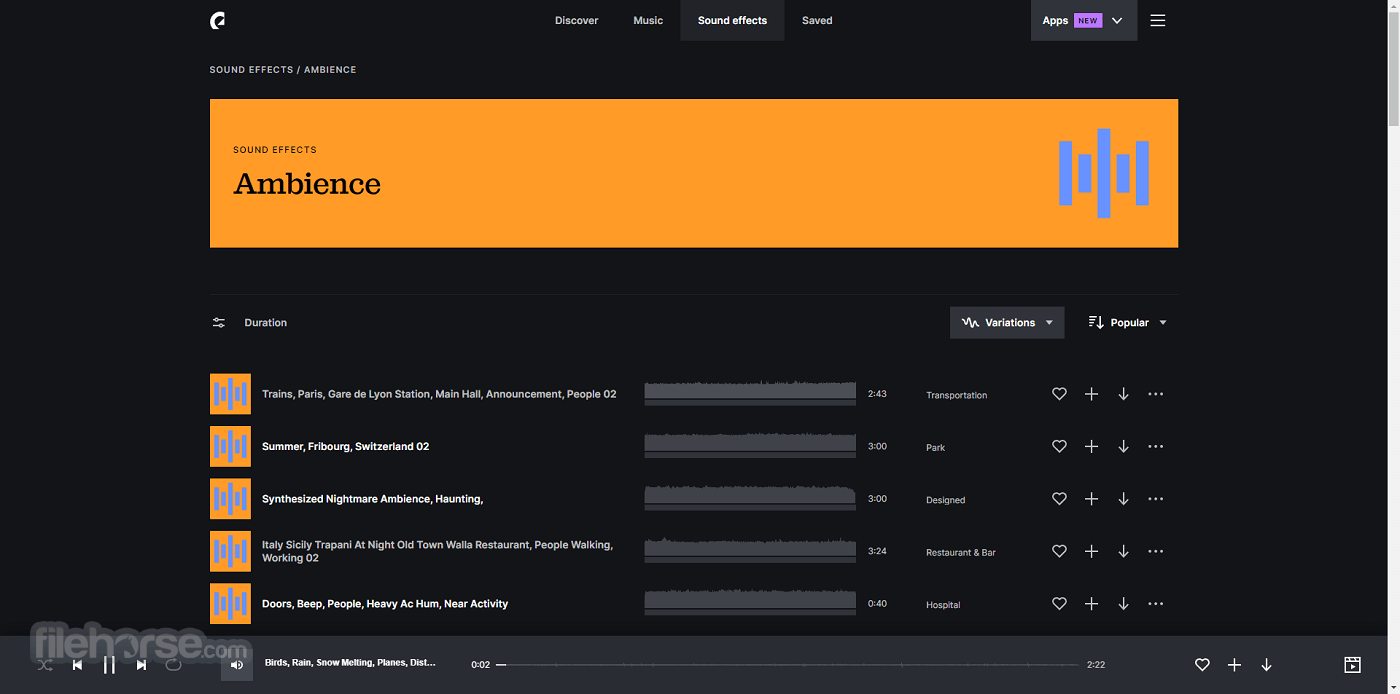
Task: Open the Duration filter
Action: tap(265, 323)
